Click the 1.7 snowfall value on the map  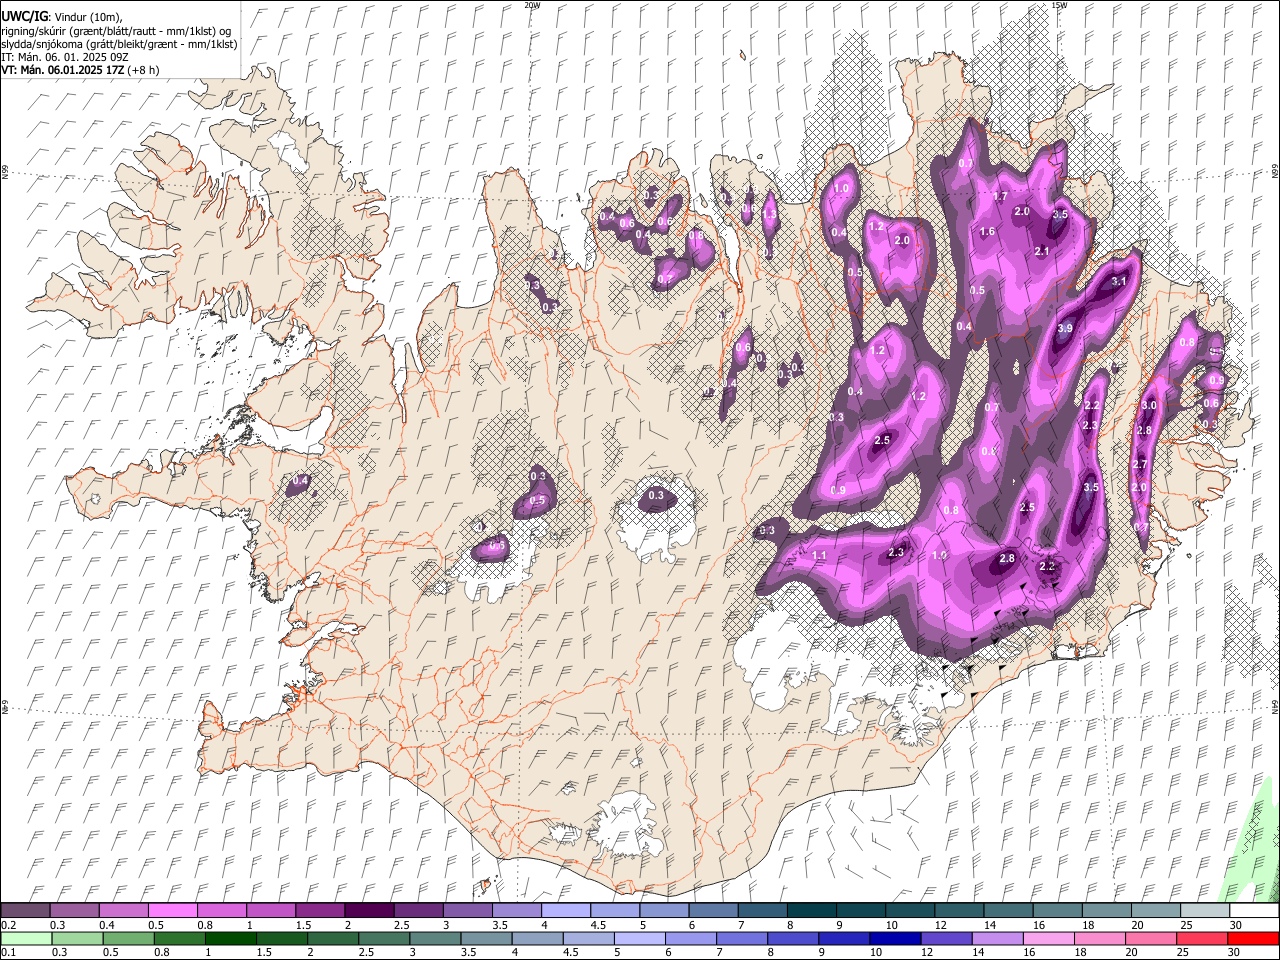(x=999, y=196)
